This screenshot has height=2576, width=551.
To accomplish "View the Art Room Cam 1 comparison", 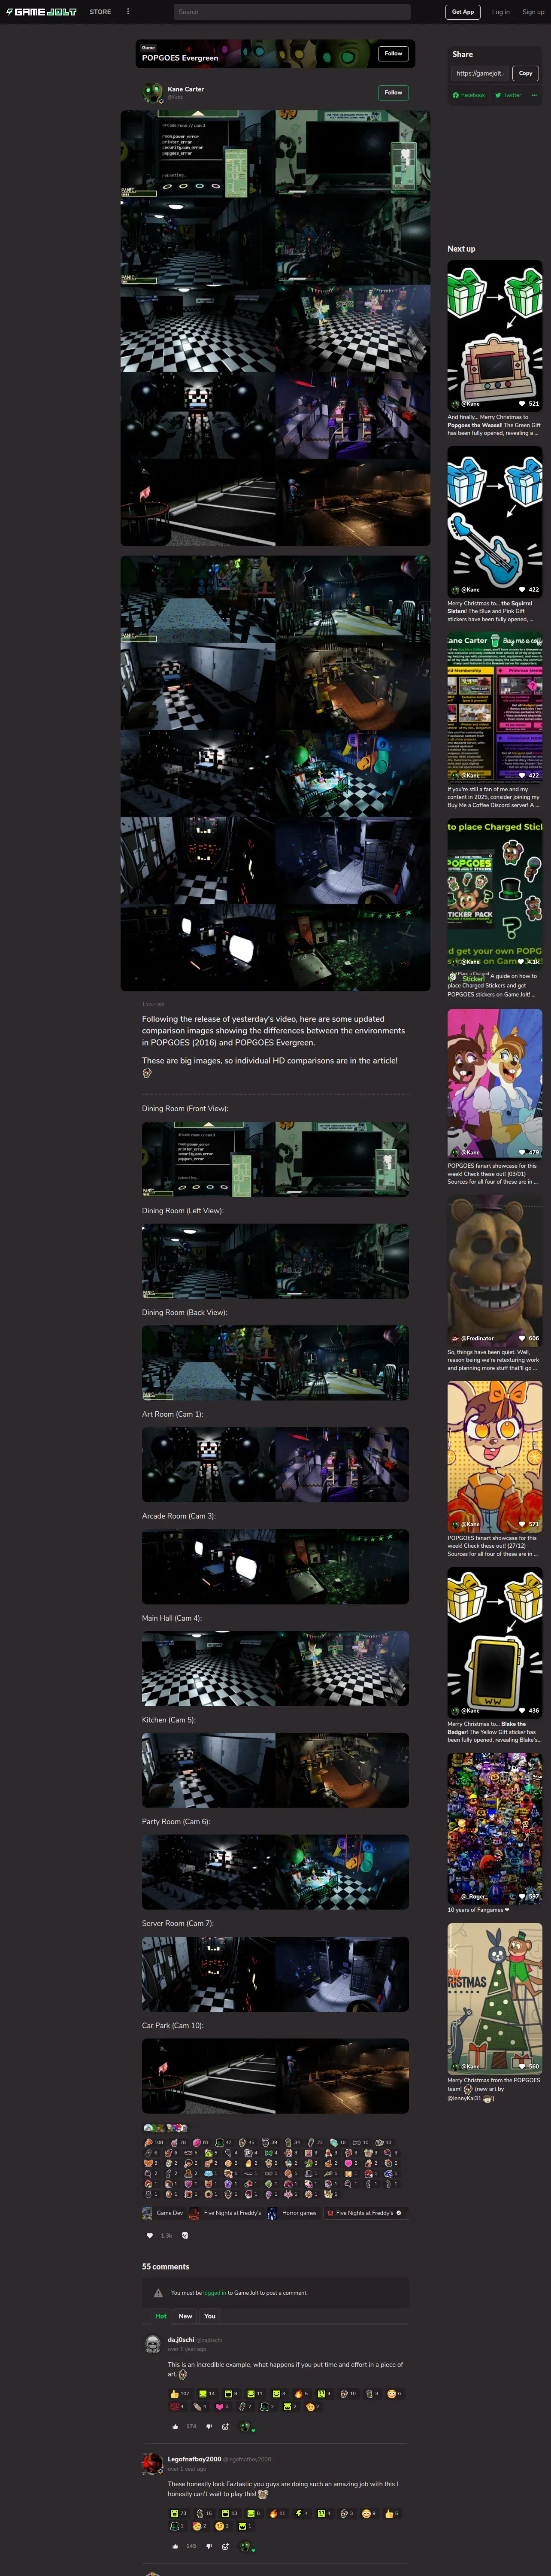I will coord(275,1464).
